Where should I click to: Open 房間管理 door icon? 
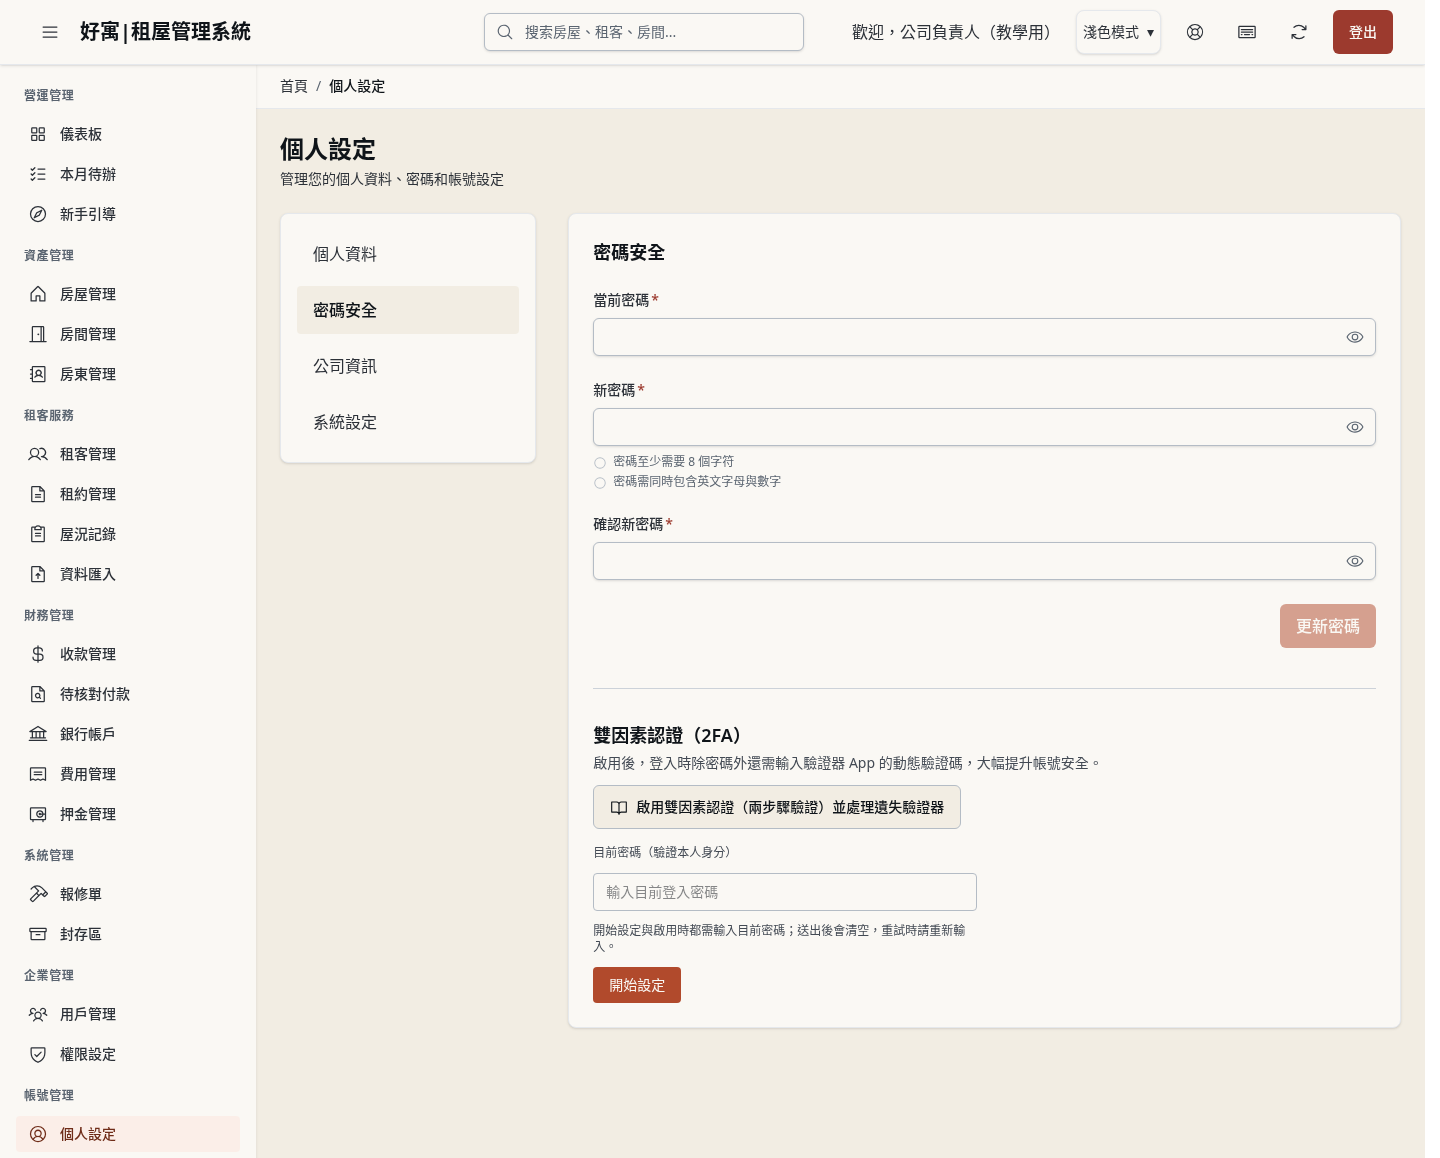coord(38,334)
